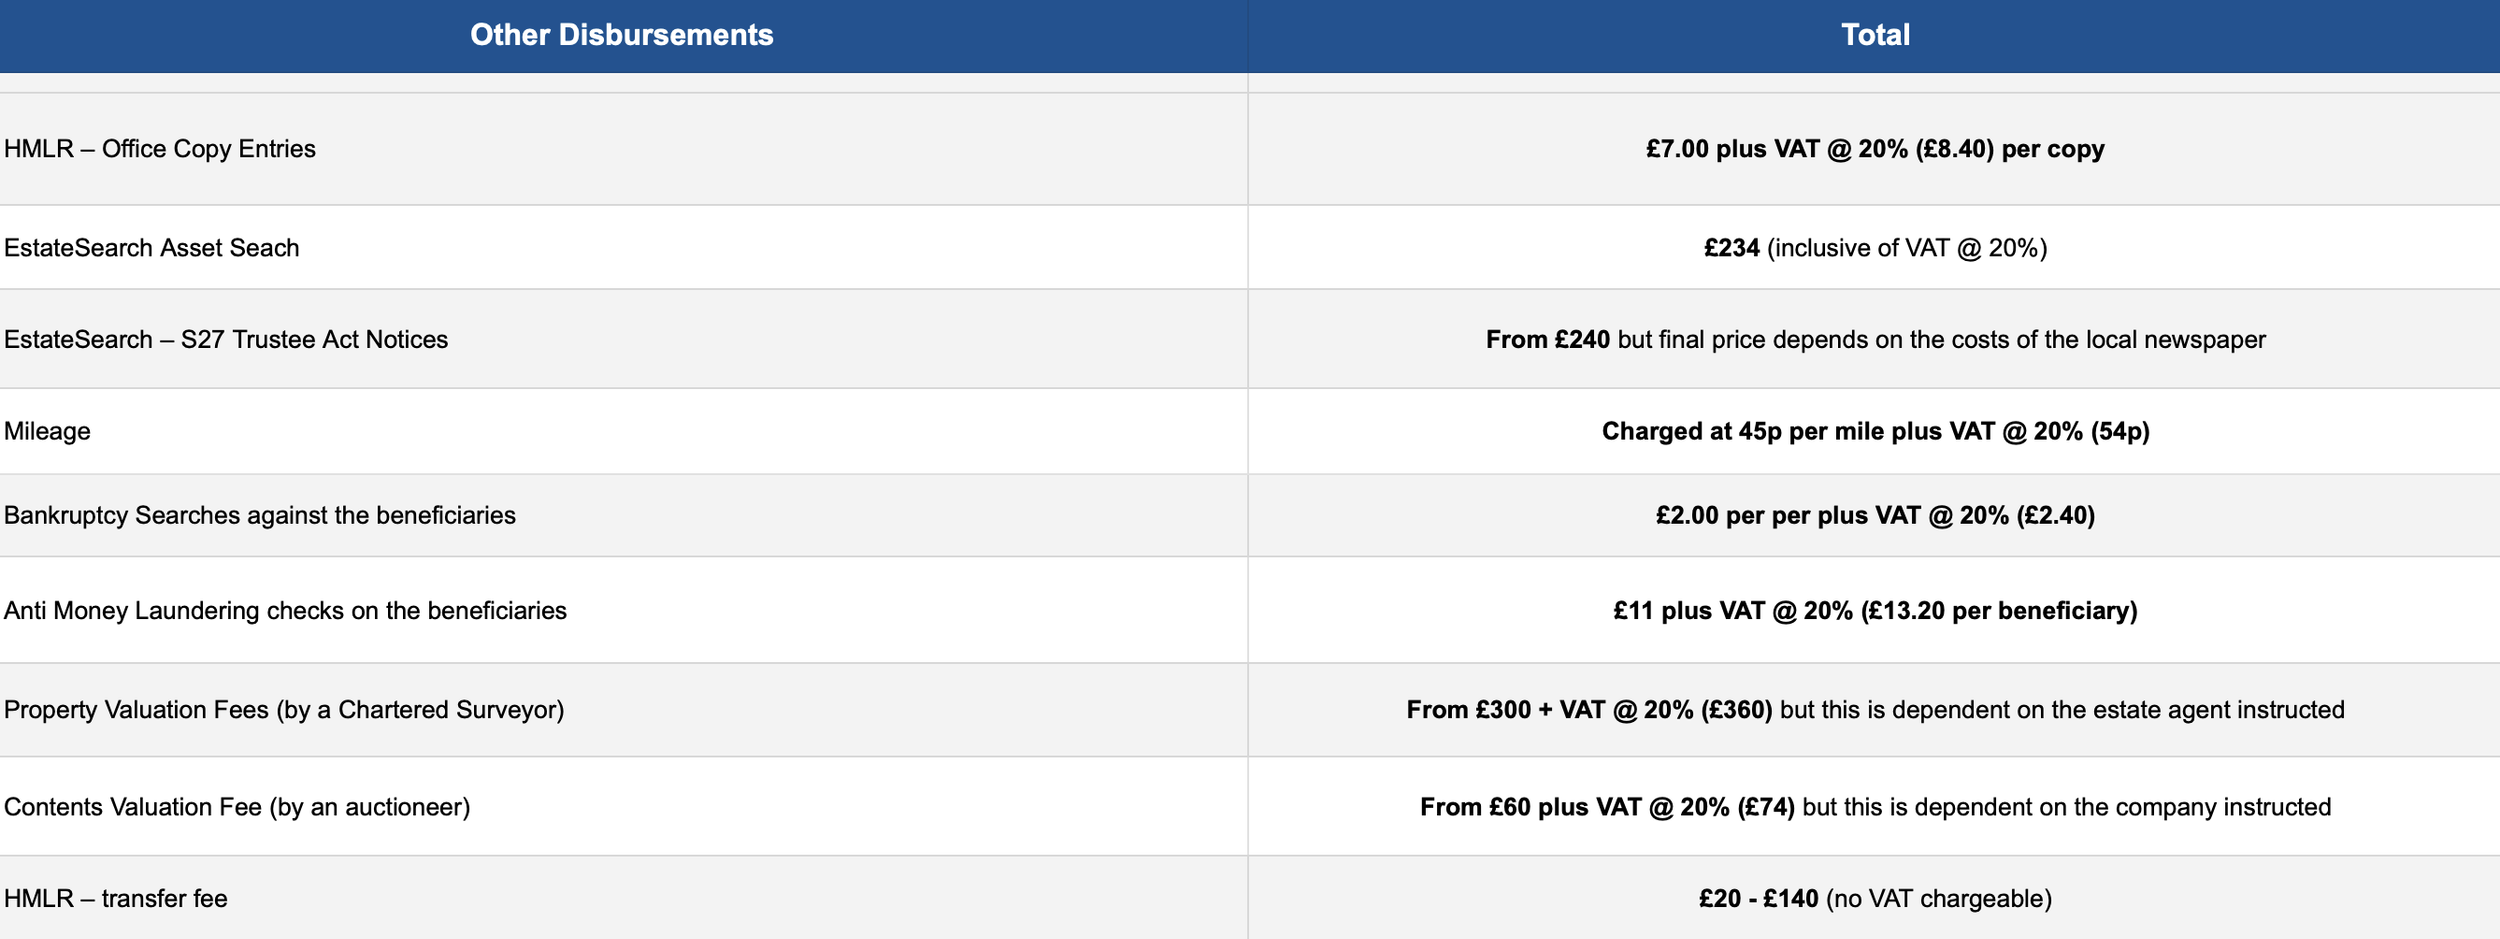Click the From £60 plus VAT cell
The height and width of the screenshot is (939, 2500).
1875,807
